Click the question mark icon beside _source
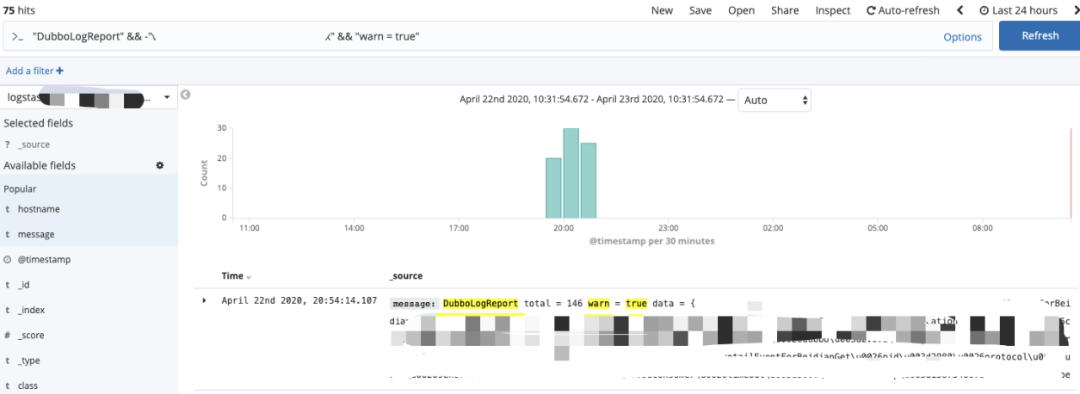Viewport: 1080px width, 394px height. [7, 145]
